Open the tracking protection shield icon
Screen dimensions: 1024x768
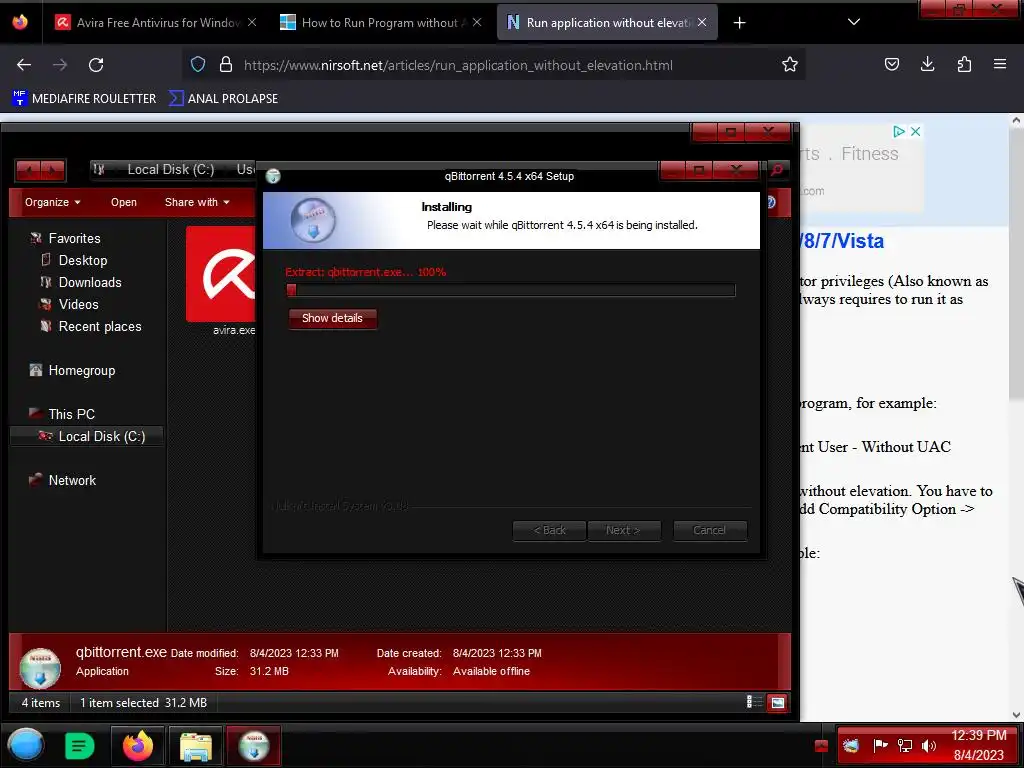coord(198,65)
